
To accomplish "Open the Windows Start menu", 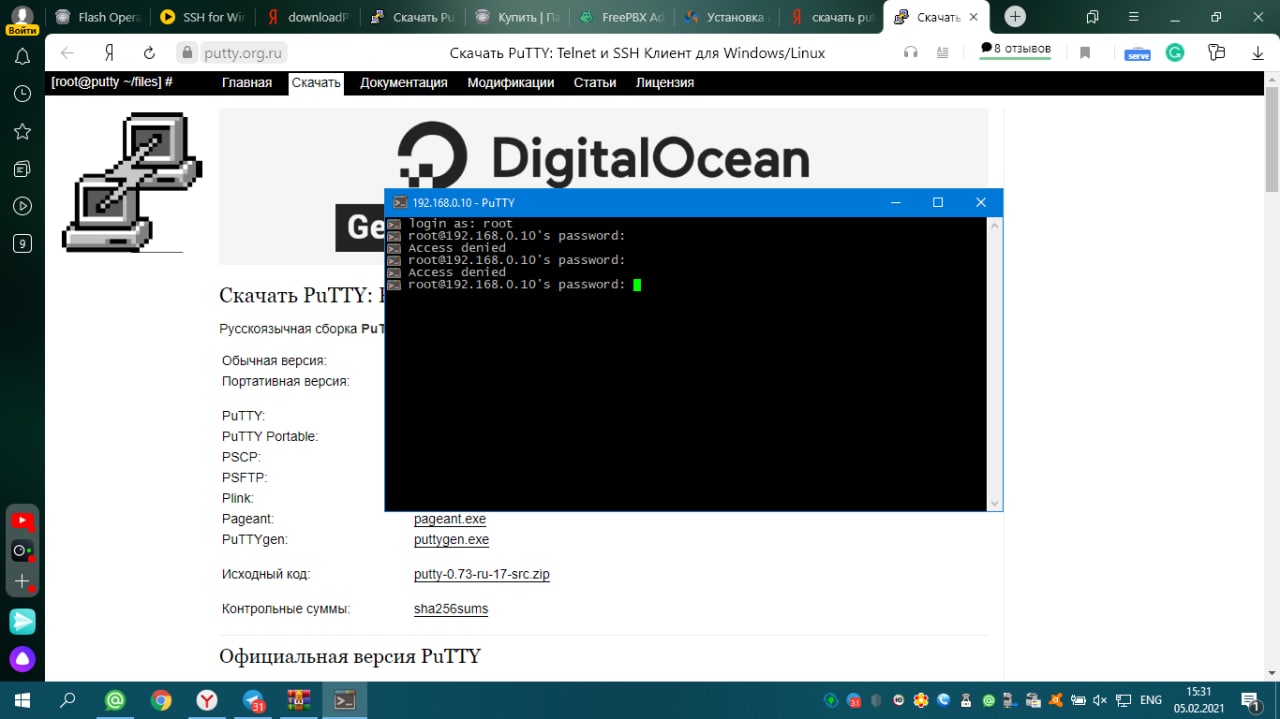I will tap(21, 700).
